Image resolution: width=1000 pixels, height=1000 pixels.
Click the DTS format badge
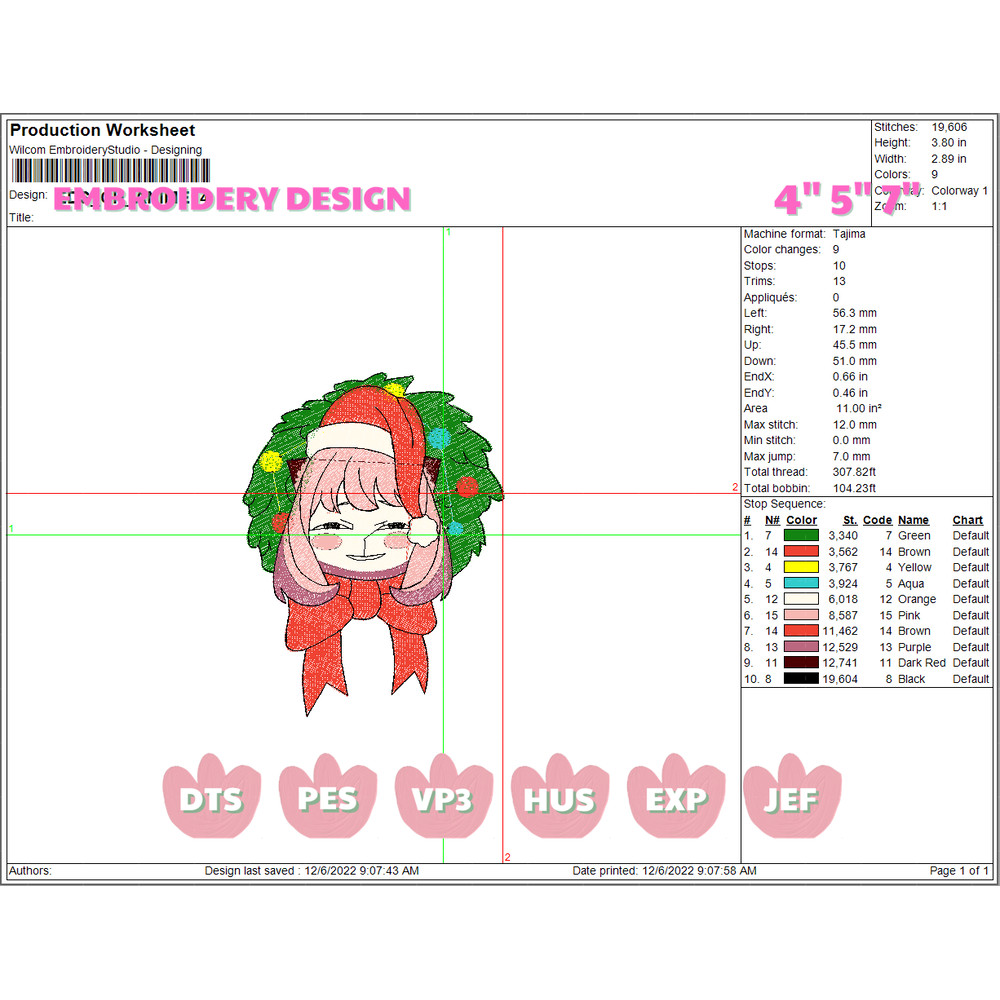212,798
